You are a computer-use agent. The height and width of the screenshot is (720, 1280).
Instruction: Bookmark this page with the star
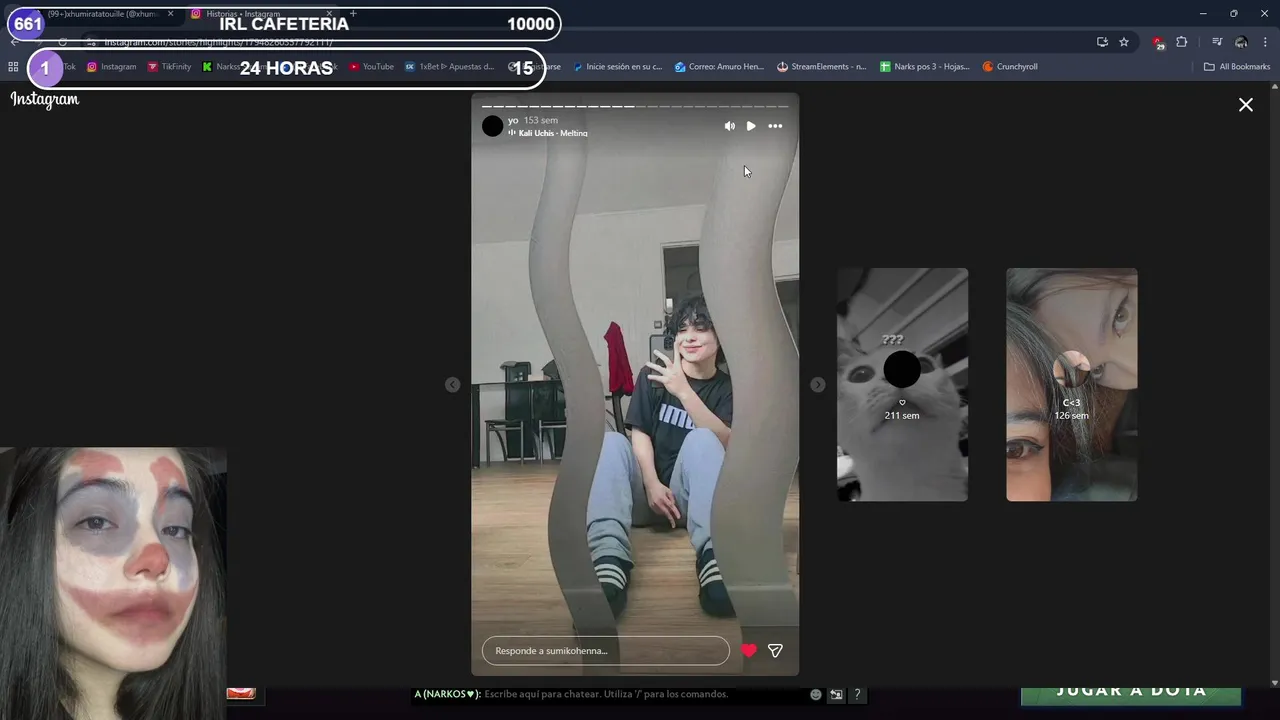click(x=1124, y=42)
